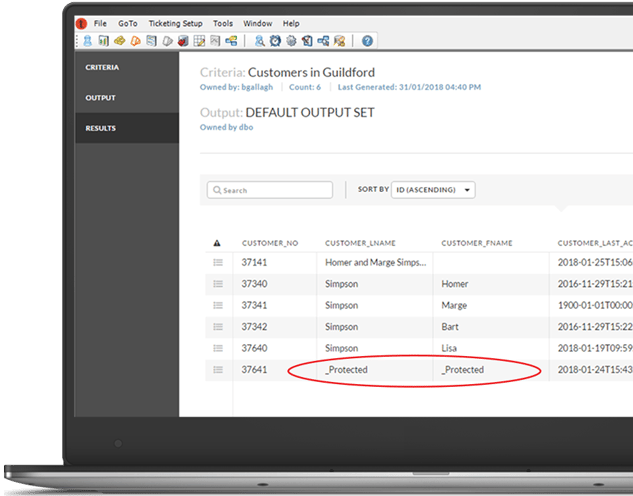Image resolution: width=633 pixels, height=496 pixels.
Task: Click the 'Owned by dbo' link
Action: point(226,127)
